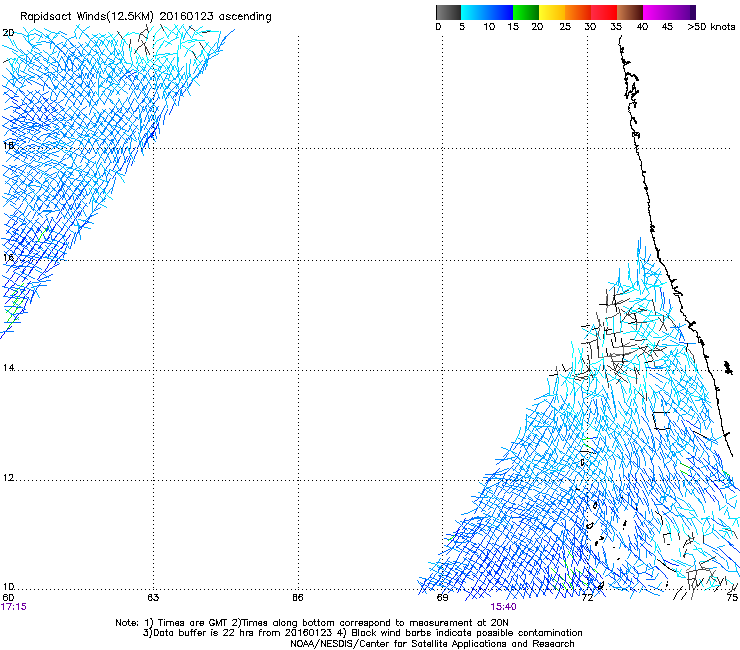Viewport: 740px width, 650px height.
Task: Click the purple time stamp "15:40"
Action: pos(503,607)
